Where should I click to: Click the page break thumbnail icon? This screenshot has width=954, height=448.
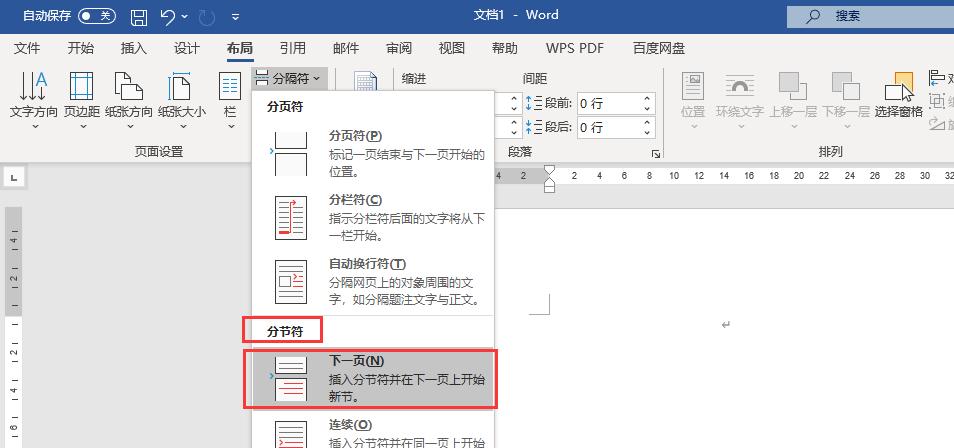pyautogui.click(x=290, y=154)
